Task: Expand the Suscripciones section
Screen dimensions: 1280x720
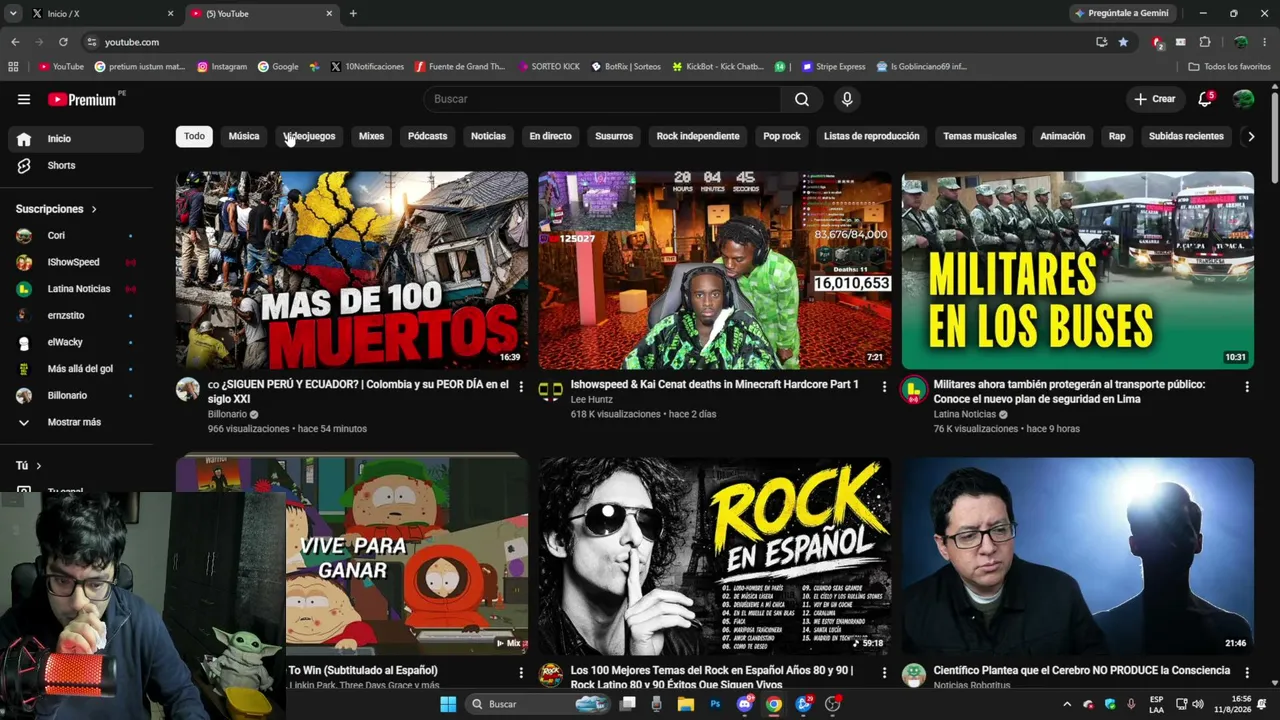Action: tap(57, 209)
